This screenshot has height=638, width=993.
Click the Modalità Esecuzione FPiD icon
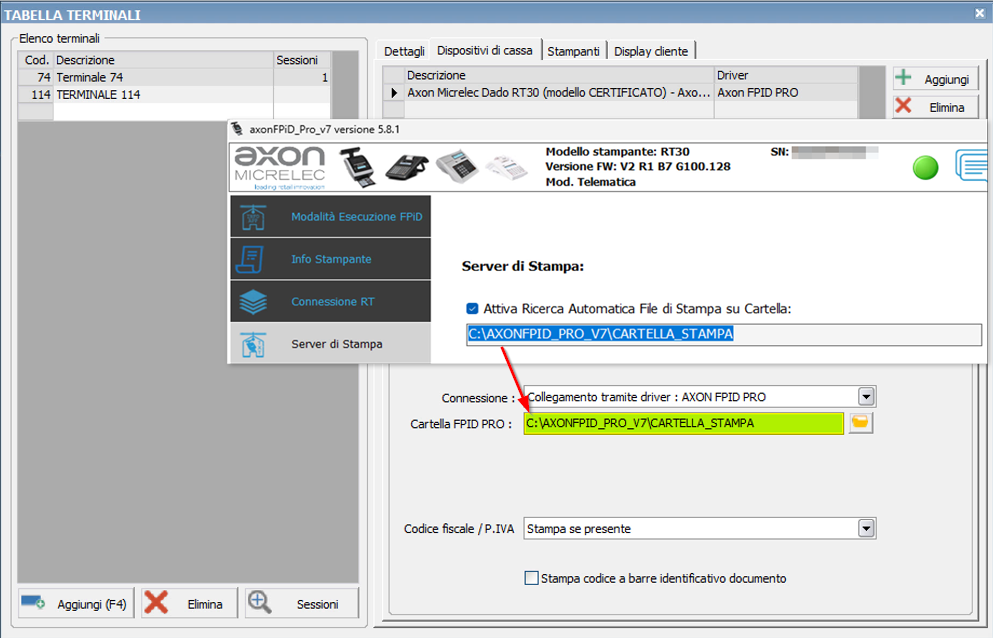[x=253, y=217]
